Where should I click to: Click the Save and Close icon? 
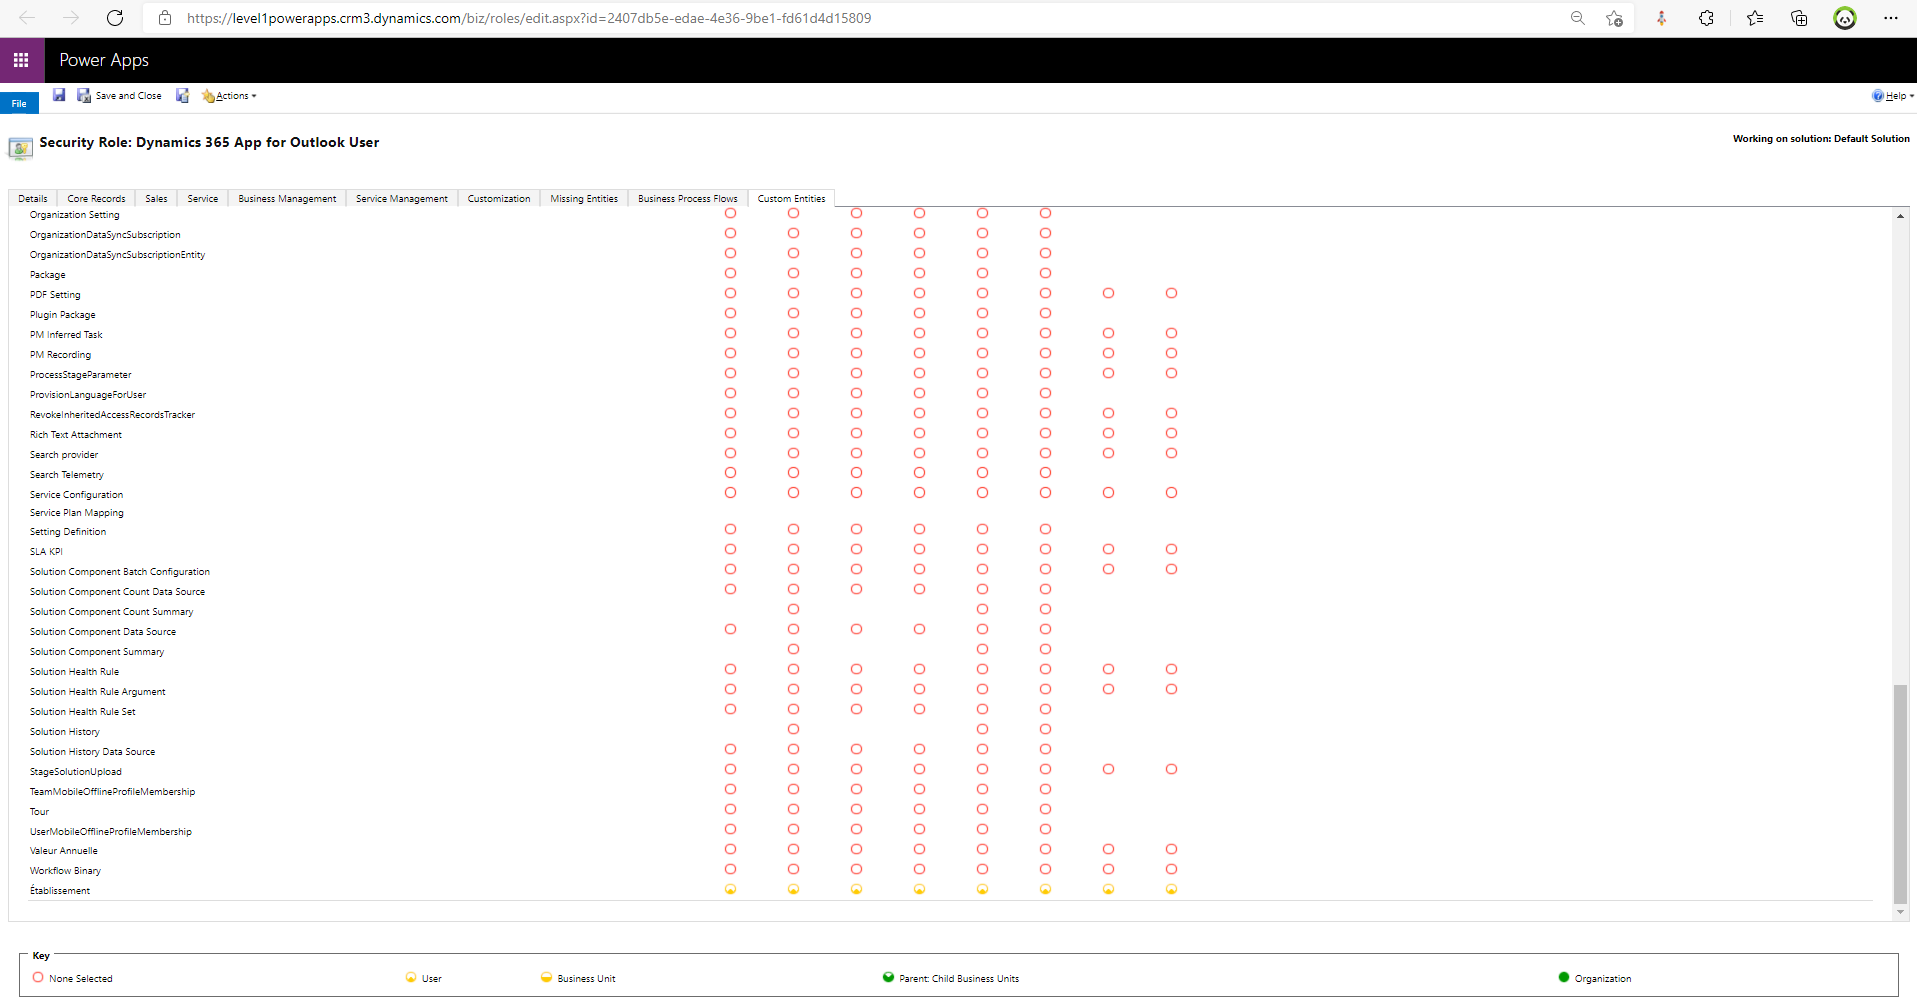click(x=84, y=95)
